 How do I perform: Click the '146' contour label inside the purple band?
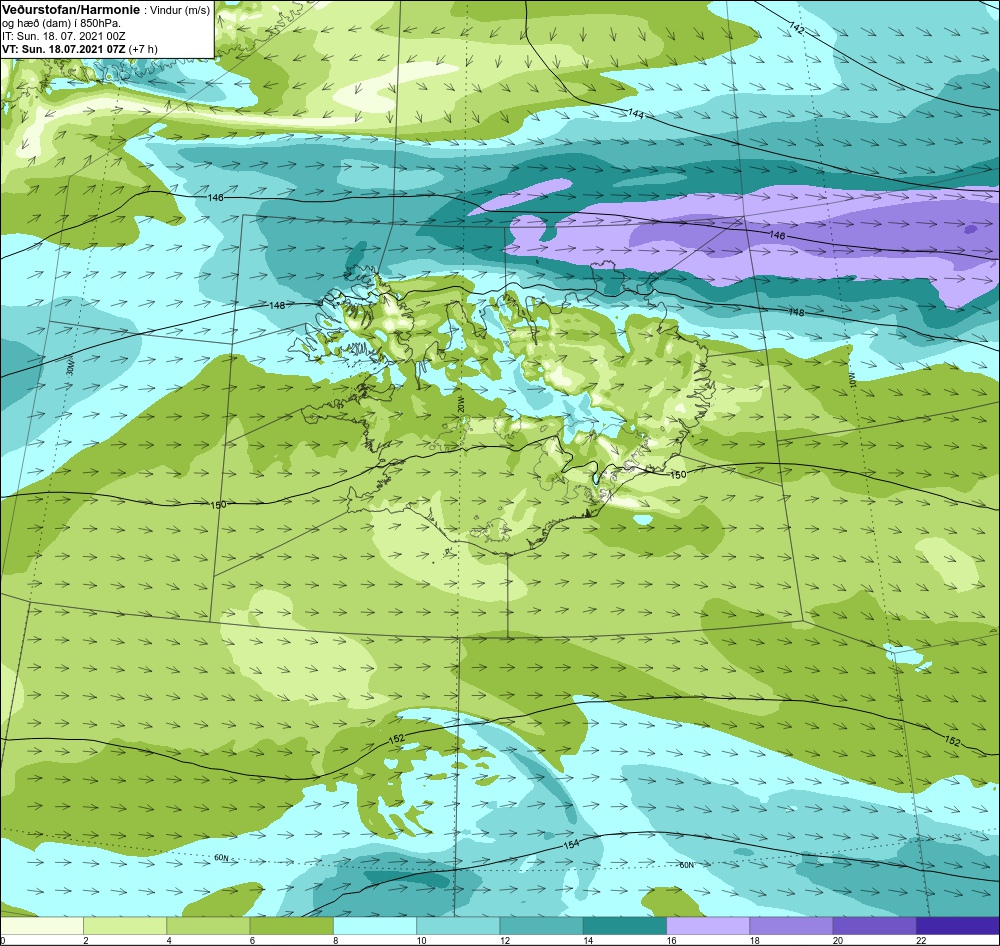coord(777,235)
